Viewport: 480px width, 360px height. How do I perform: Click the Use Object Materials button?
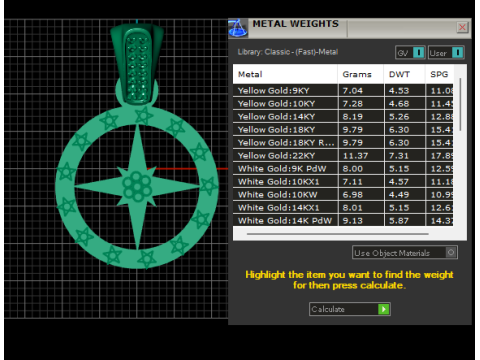[405, 252]
